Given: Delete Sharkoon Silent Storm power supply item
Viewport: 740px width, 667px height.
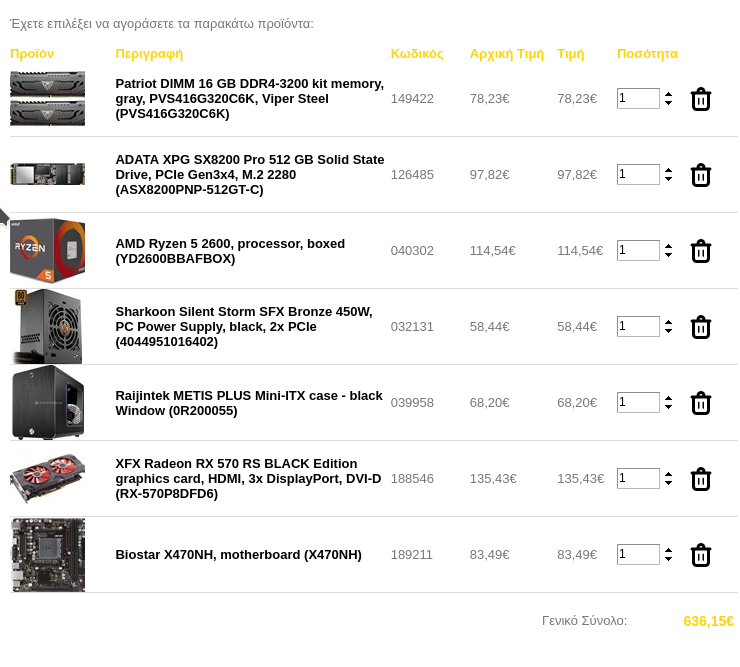Looking at the screenshot, I should coord(701,327).
